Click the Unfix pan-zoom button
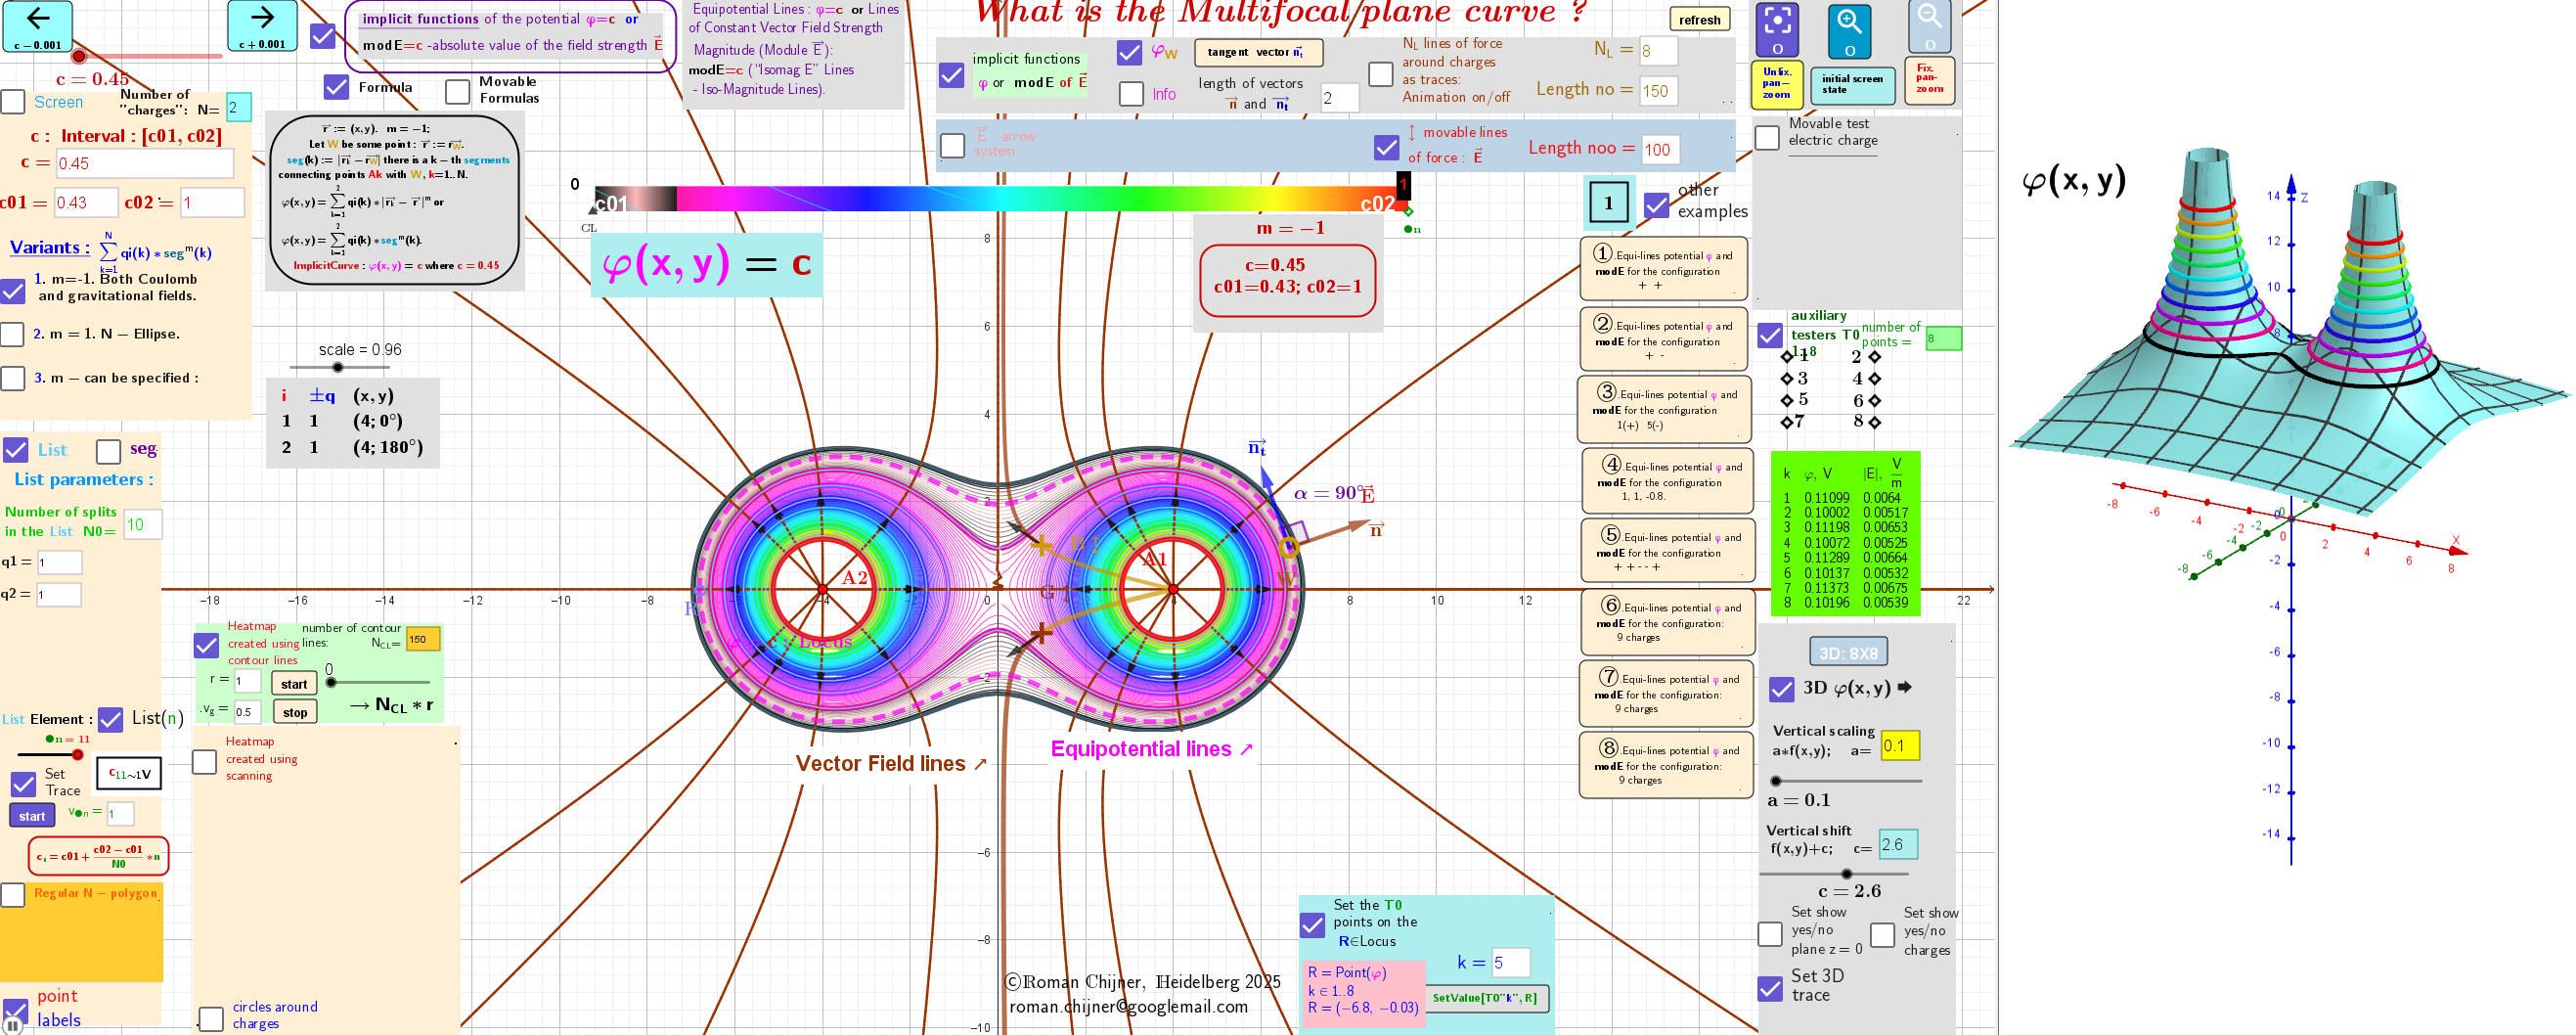The width and height of the screenshot is (2576, 1035). (x=1776, y=83)
